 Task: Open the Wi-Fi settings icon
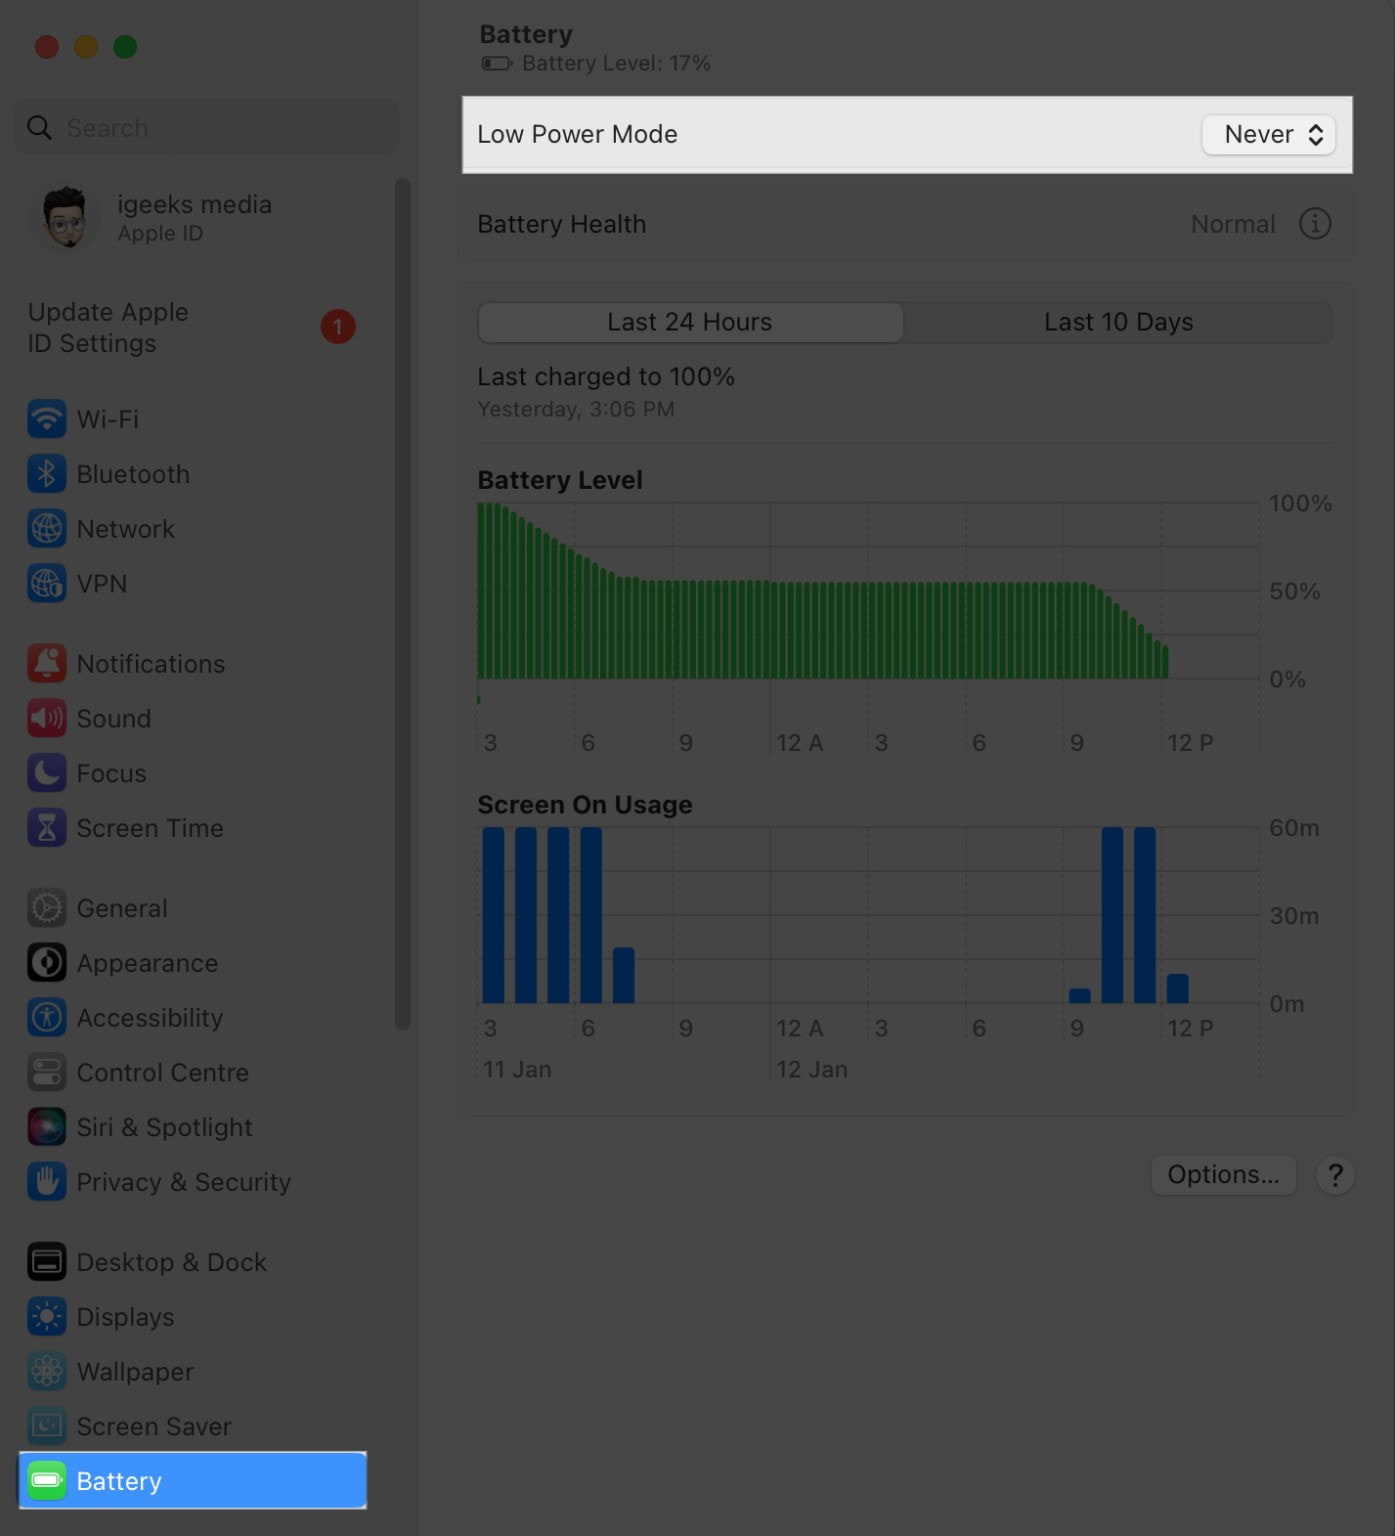[x=46, y=419]
